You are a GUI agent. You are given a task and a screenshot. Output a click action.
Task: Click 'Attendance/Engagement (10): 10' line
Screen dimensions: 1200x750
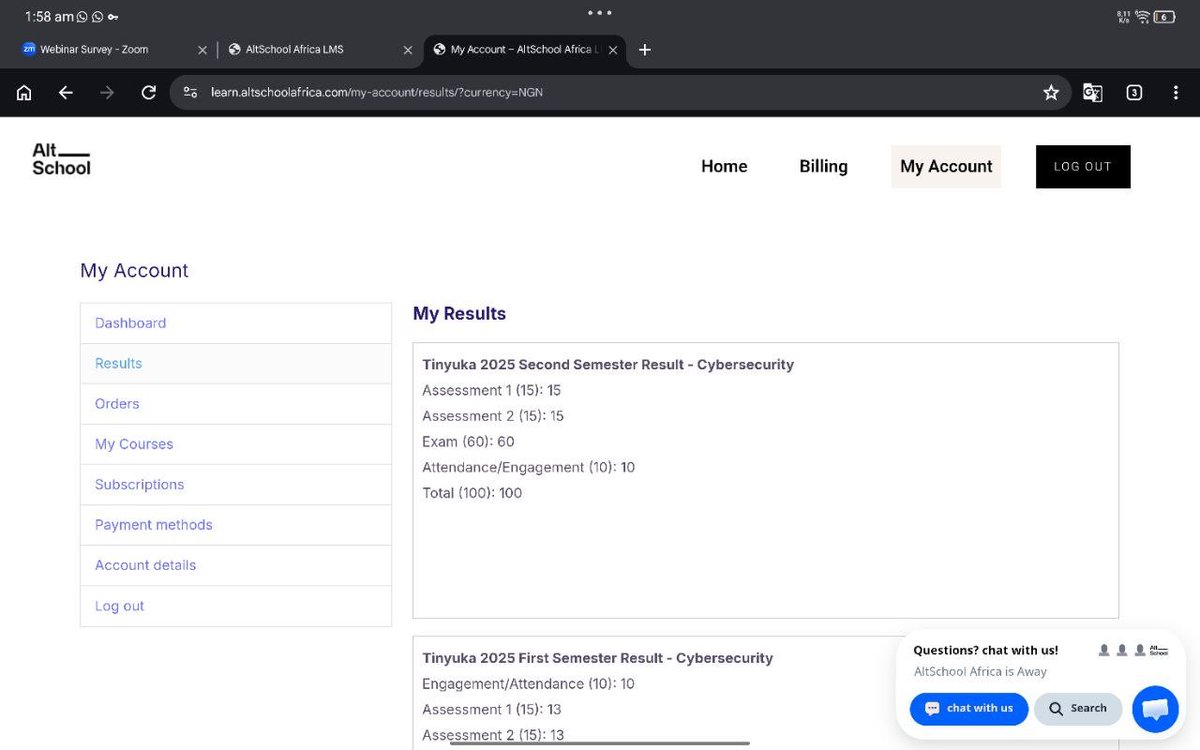click(x=528, y=467)
